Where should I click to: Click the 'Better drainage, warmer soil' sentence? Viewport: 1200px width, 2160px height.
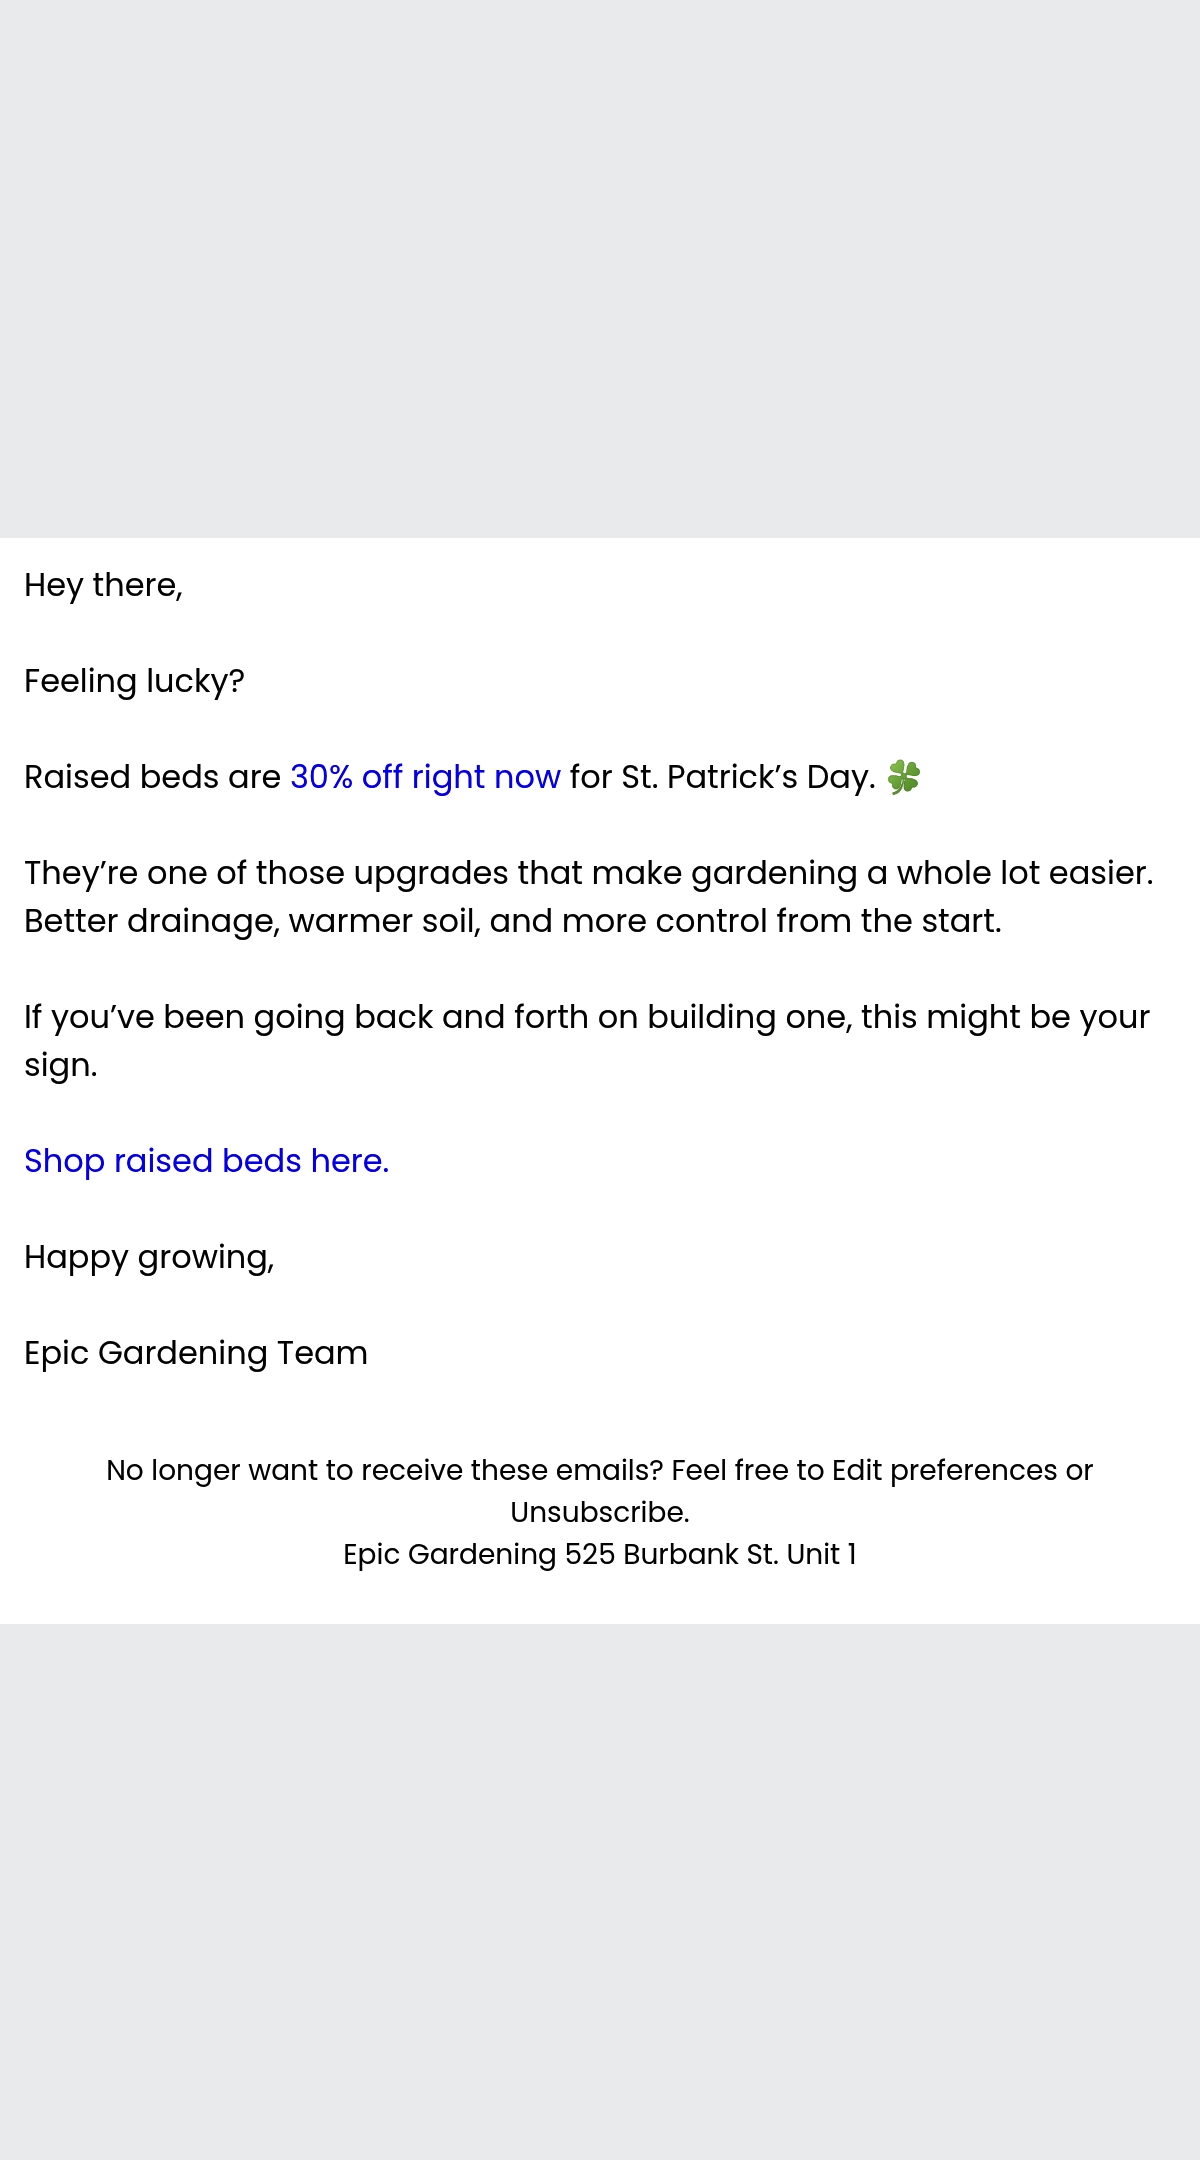(513, 921)
